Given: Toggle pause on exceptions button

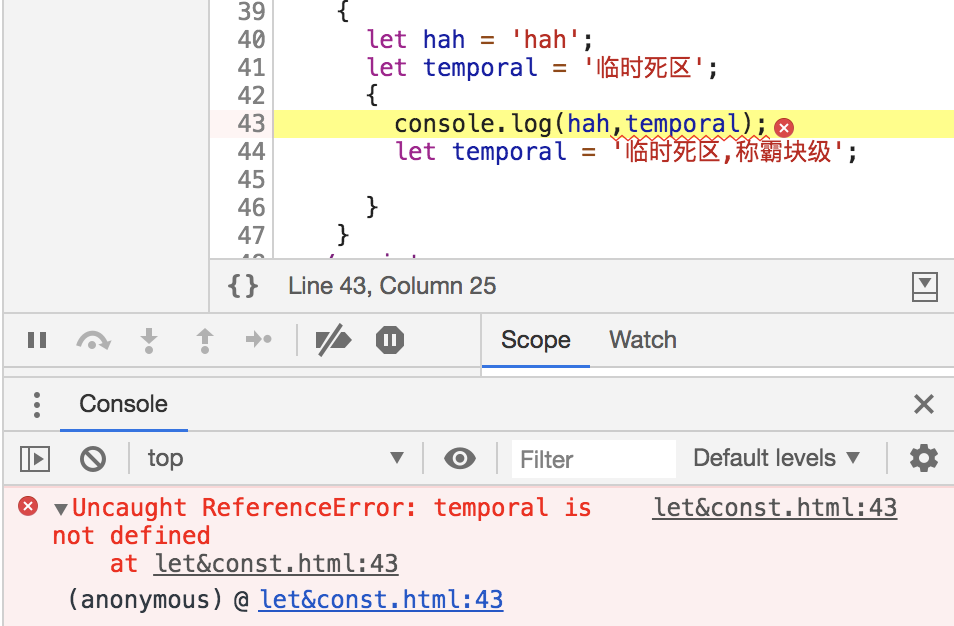Looking at the screenshot, I should pos(390,340).
